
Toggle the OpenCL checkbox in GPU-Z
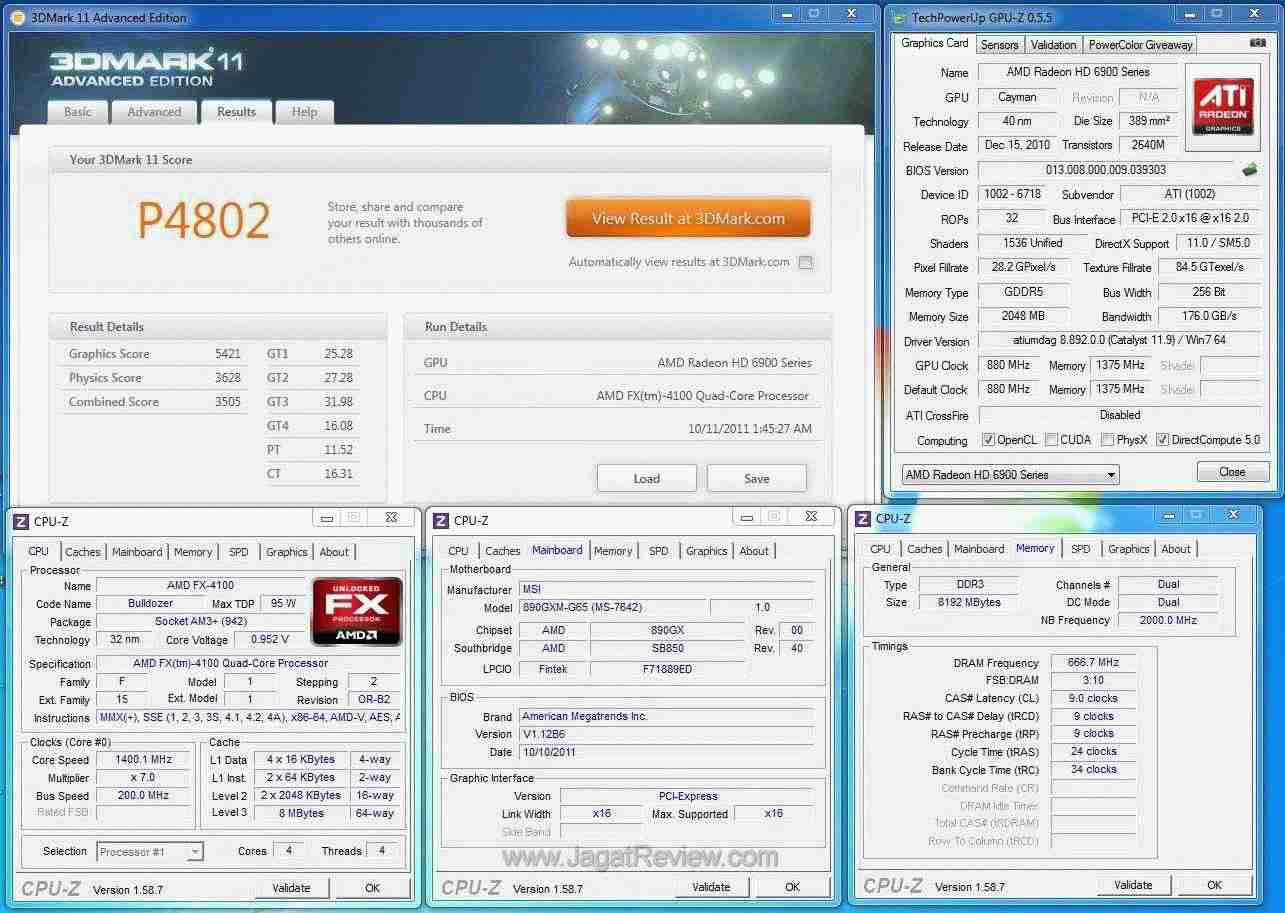[x=988, y=440]
